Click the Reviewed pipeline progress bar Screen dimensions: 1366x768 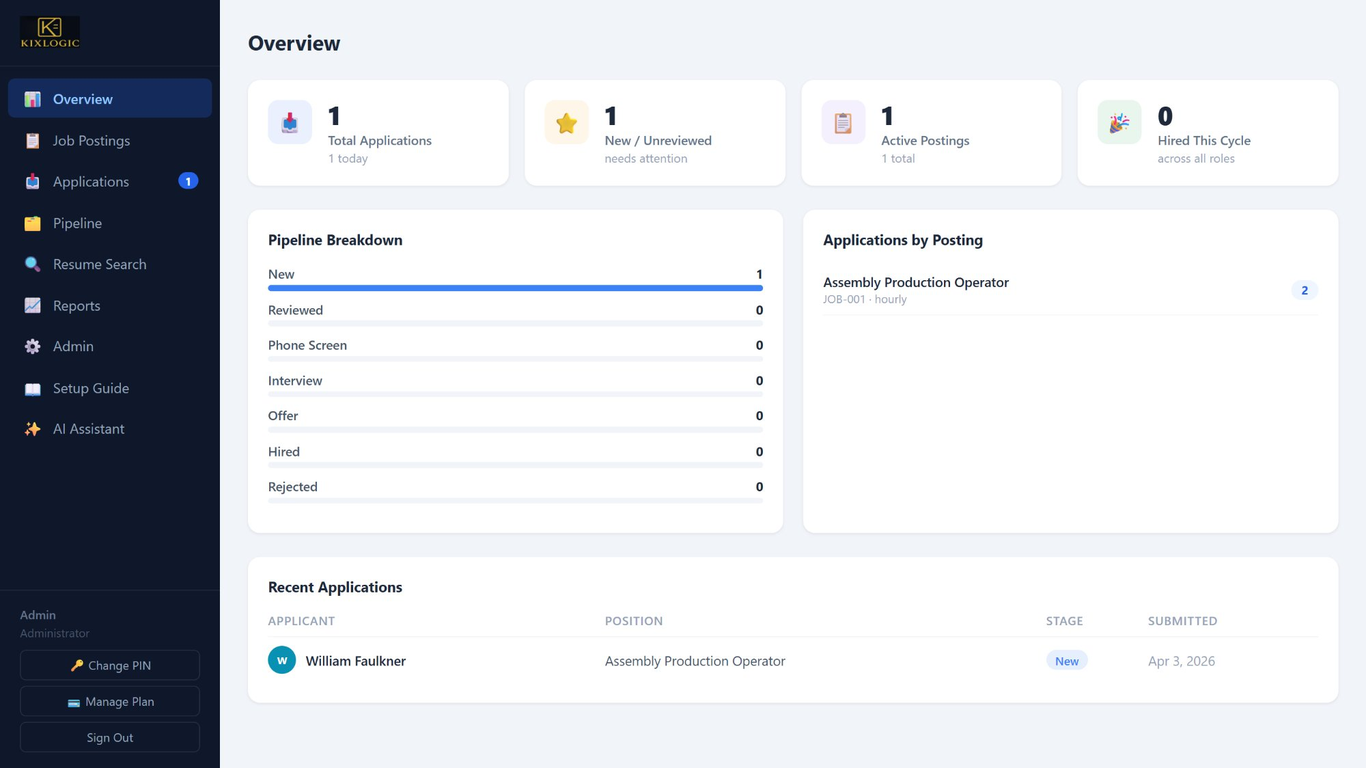[515, 323]
